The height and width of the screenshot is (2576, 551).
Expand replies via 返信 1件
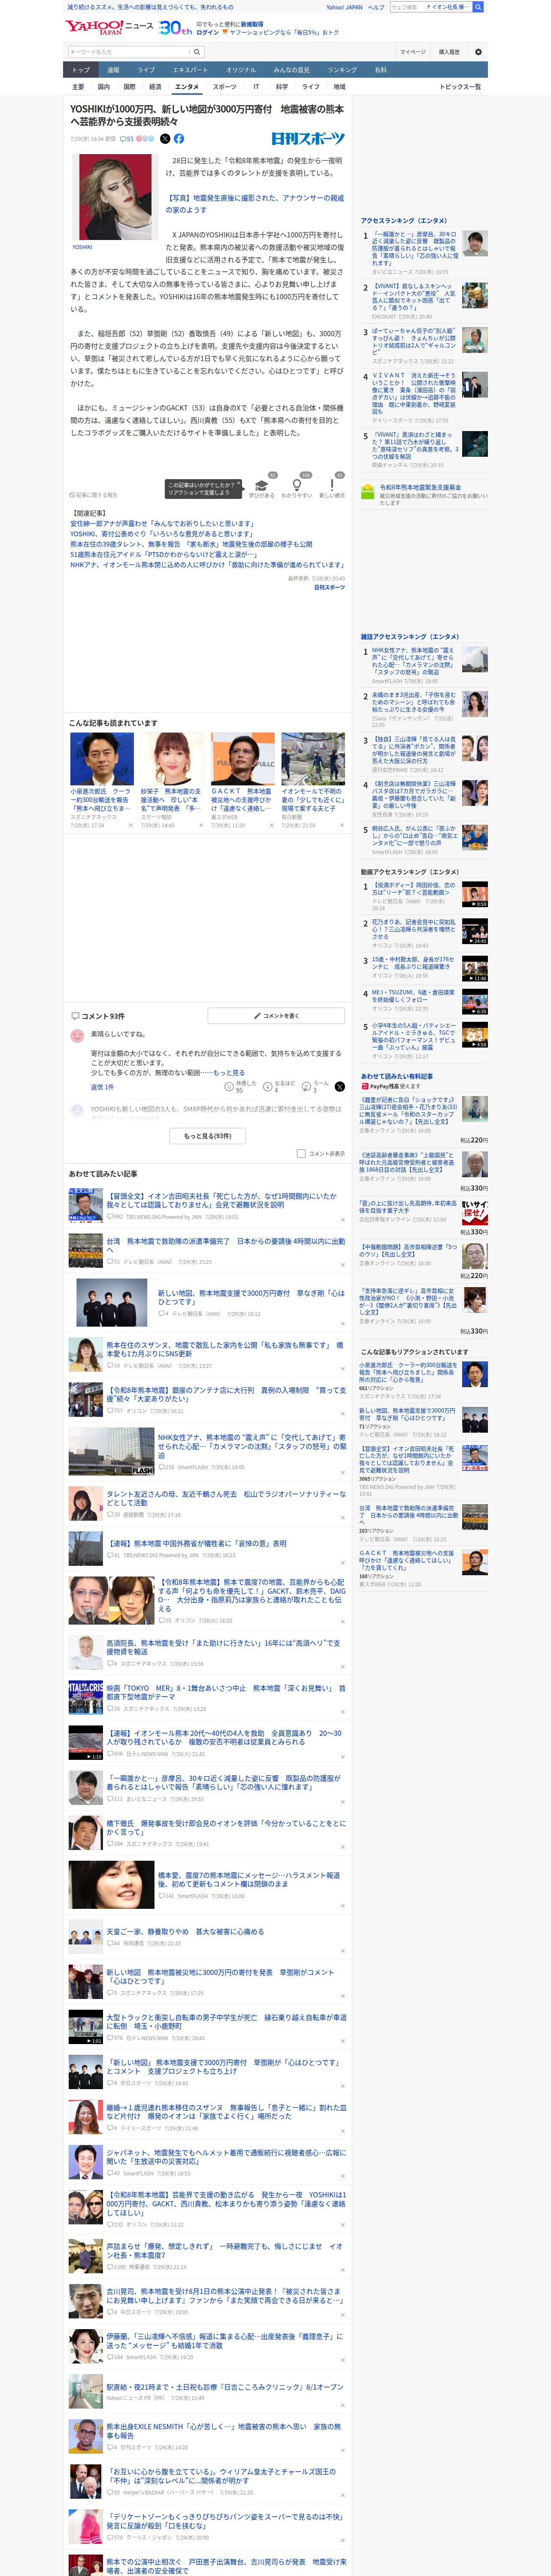click(x=102, y=1087)
